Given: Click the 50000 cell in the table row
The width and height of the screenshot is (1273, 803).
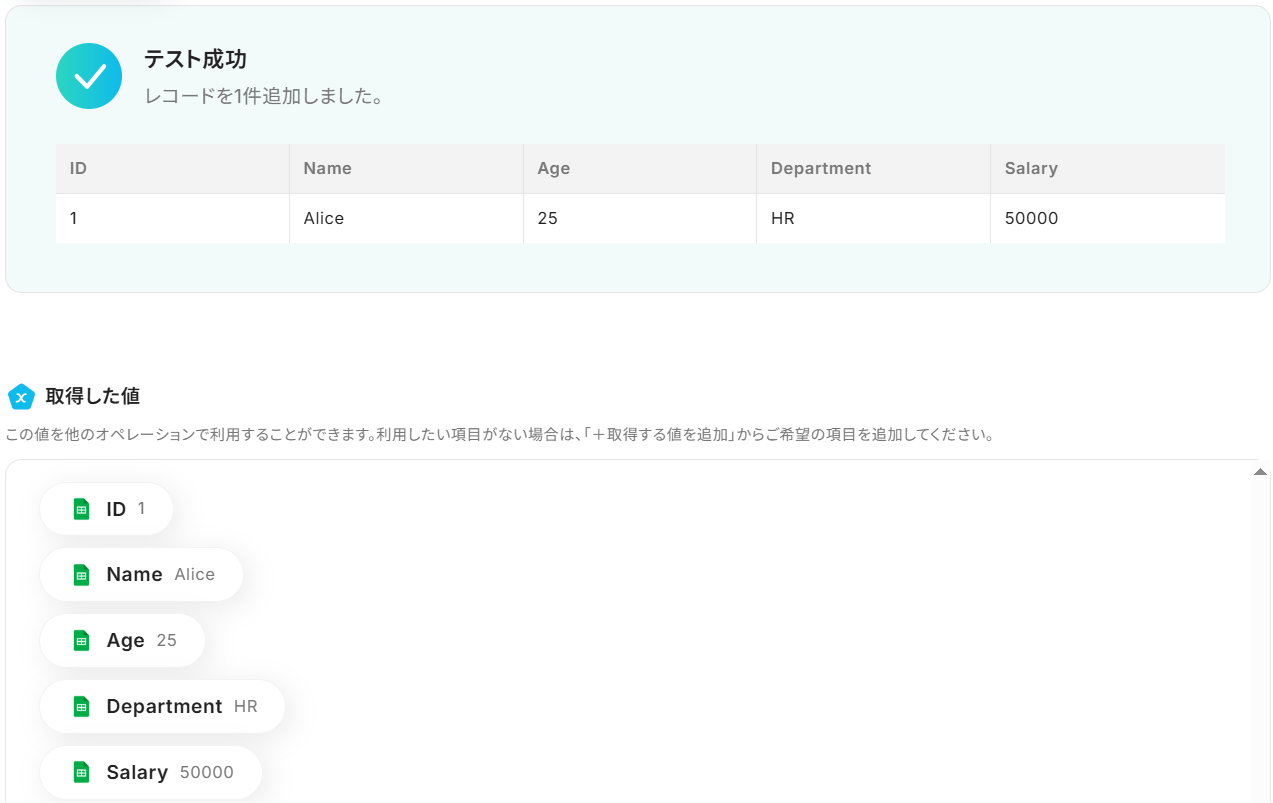Looking at the screenshot, I should click(x=1031, y=218).
